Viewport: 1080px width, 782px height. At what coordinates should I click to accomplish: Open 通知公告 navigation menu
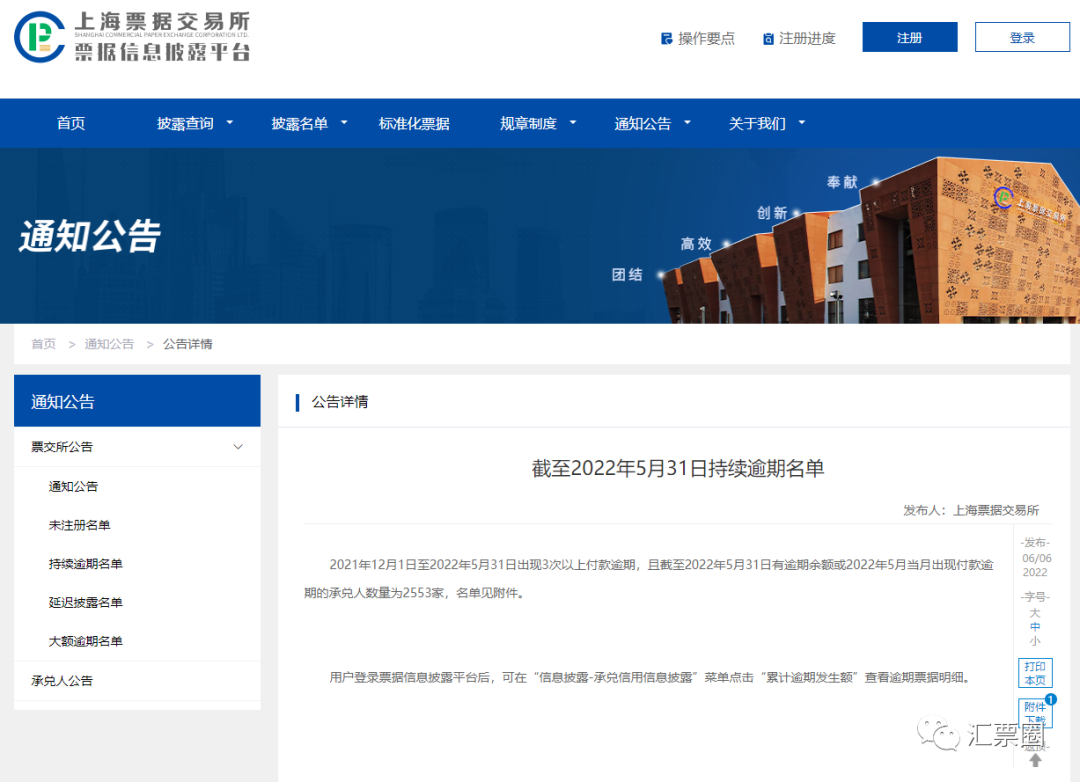(643, 123)
